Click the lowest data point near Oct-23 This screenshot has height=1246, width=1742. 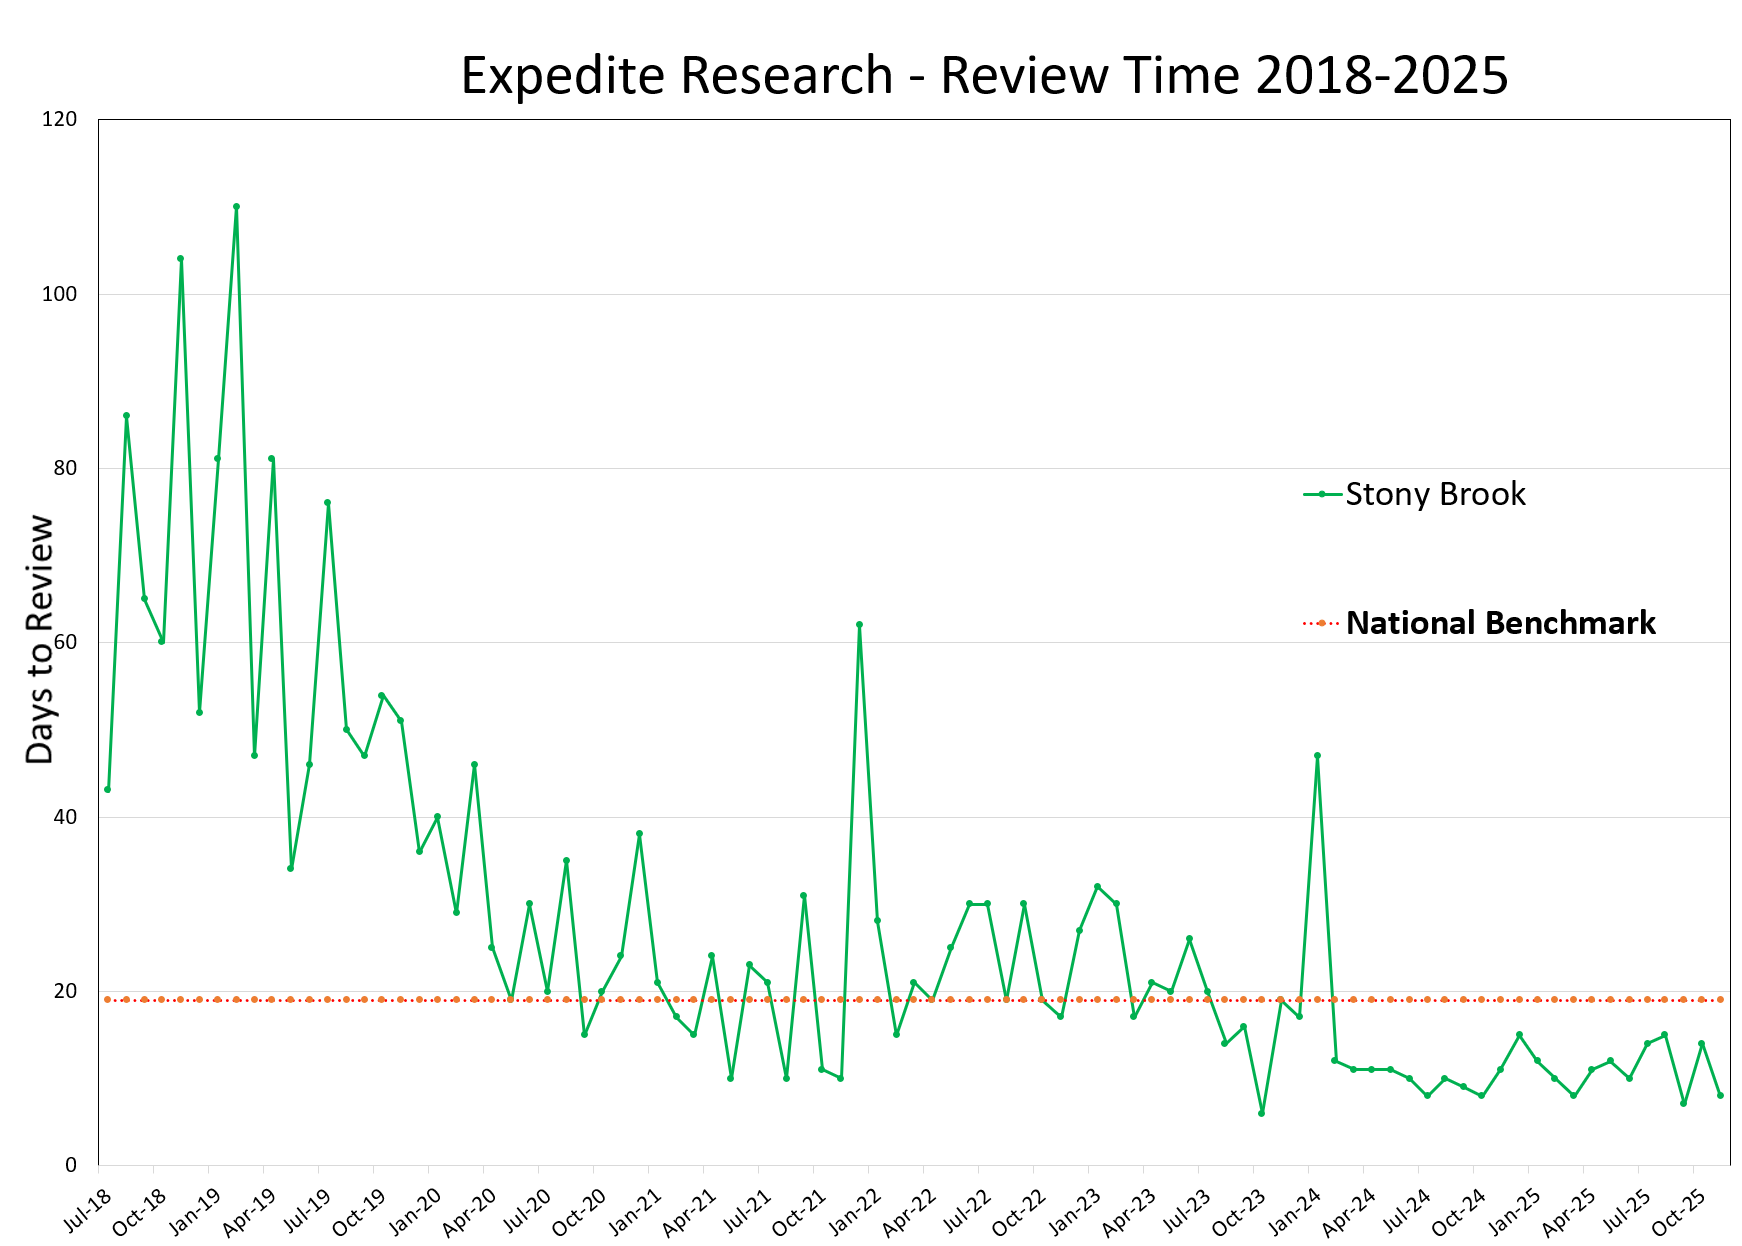[x=1261, y=1112]
